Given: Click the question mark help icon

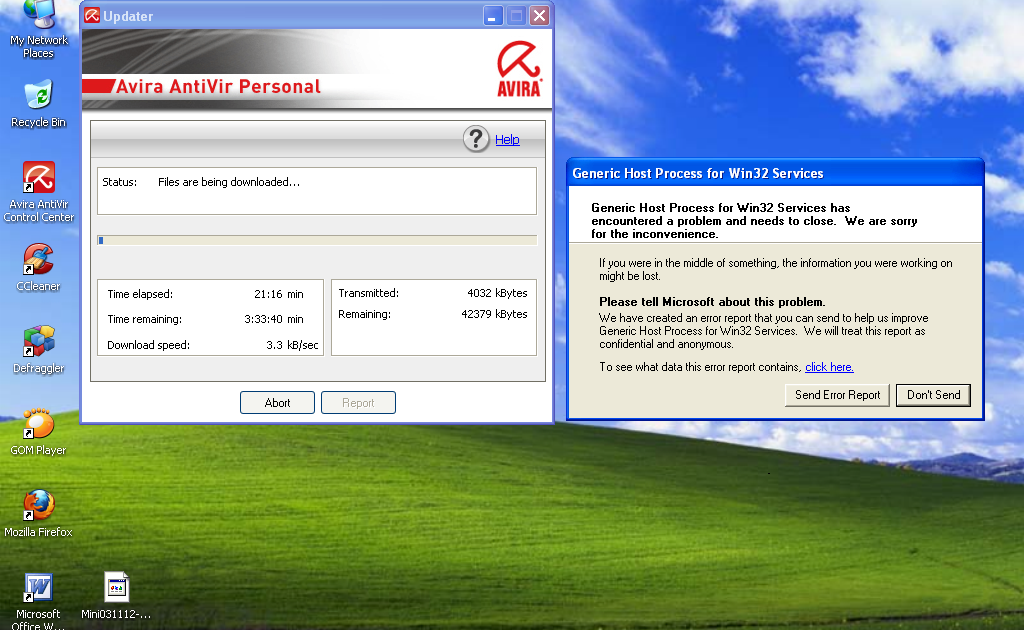Looking at the screenshot, I should click(476, 139).
